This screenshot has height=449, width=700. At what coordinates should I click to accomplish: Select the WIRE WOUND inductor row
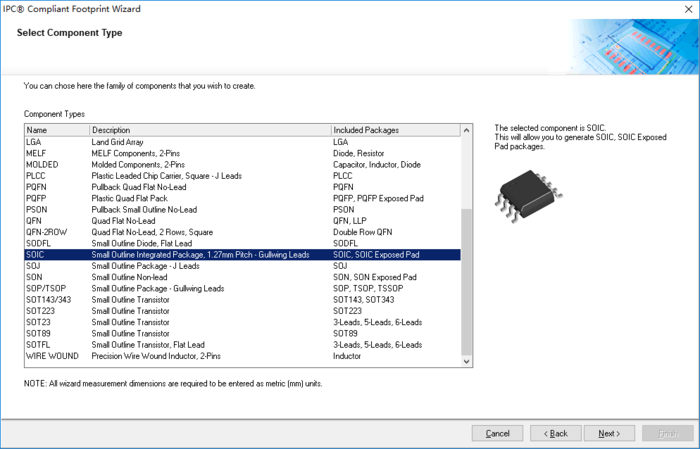pyautogui.click(x=242, y=356)
